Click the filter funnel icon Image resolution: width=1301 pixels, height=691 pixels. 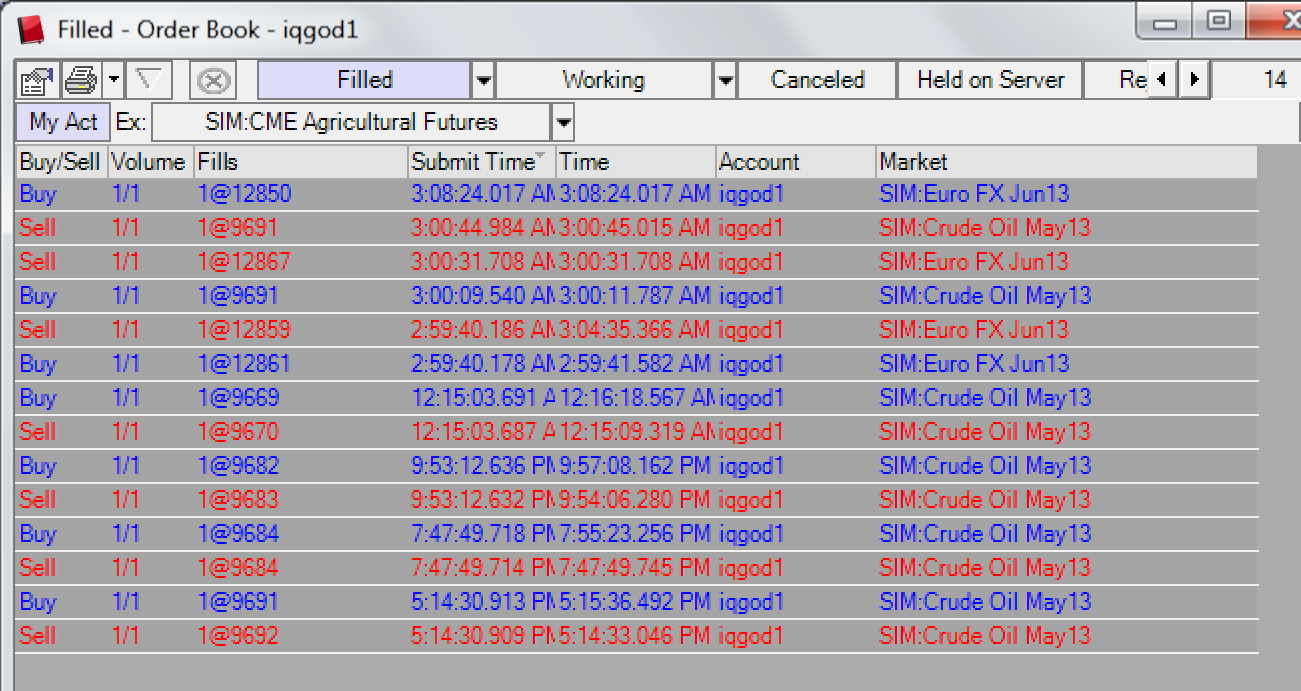click(x=150, y=80)
